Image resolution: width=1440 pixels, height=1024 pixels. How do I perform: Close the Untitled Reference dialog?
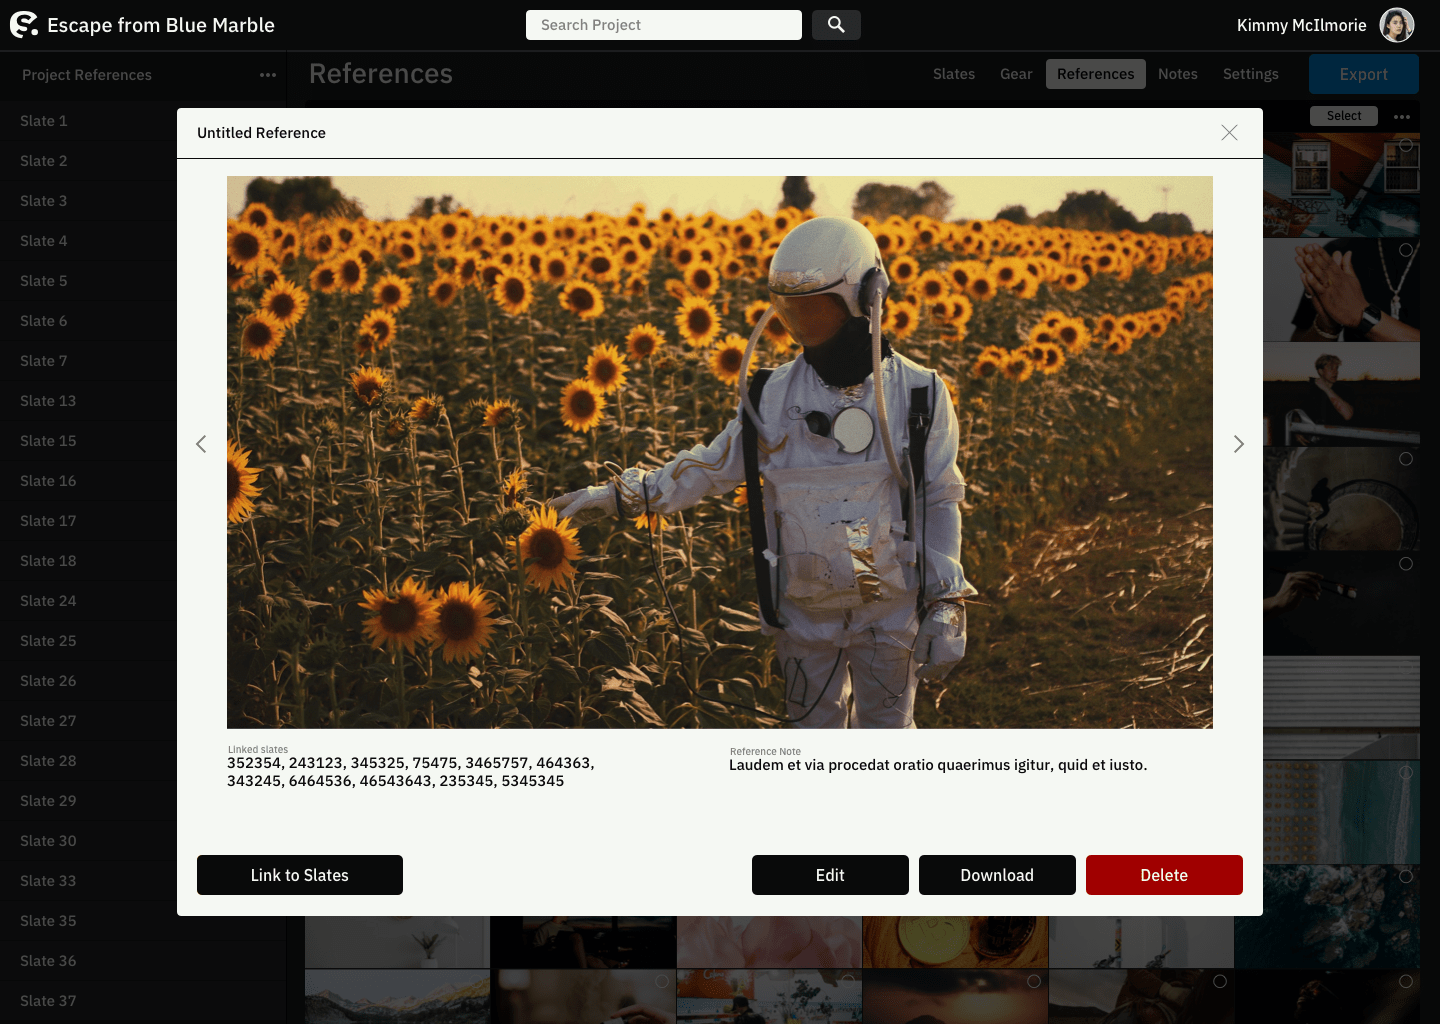click(x=1229, y=133)
